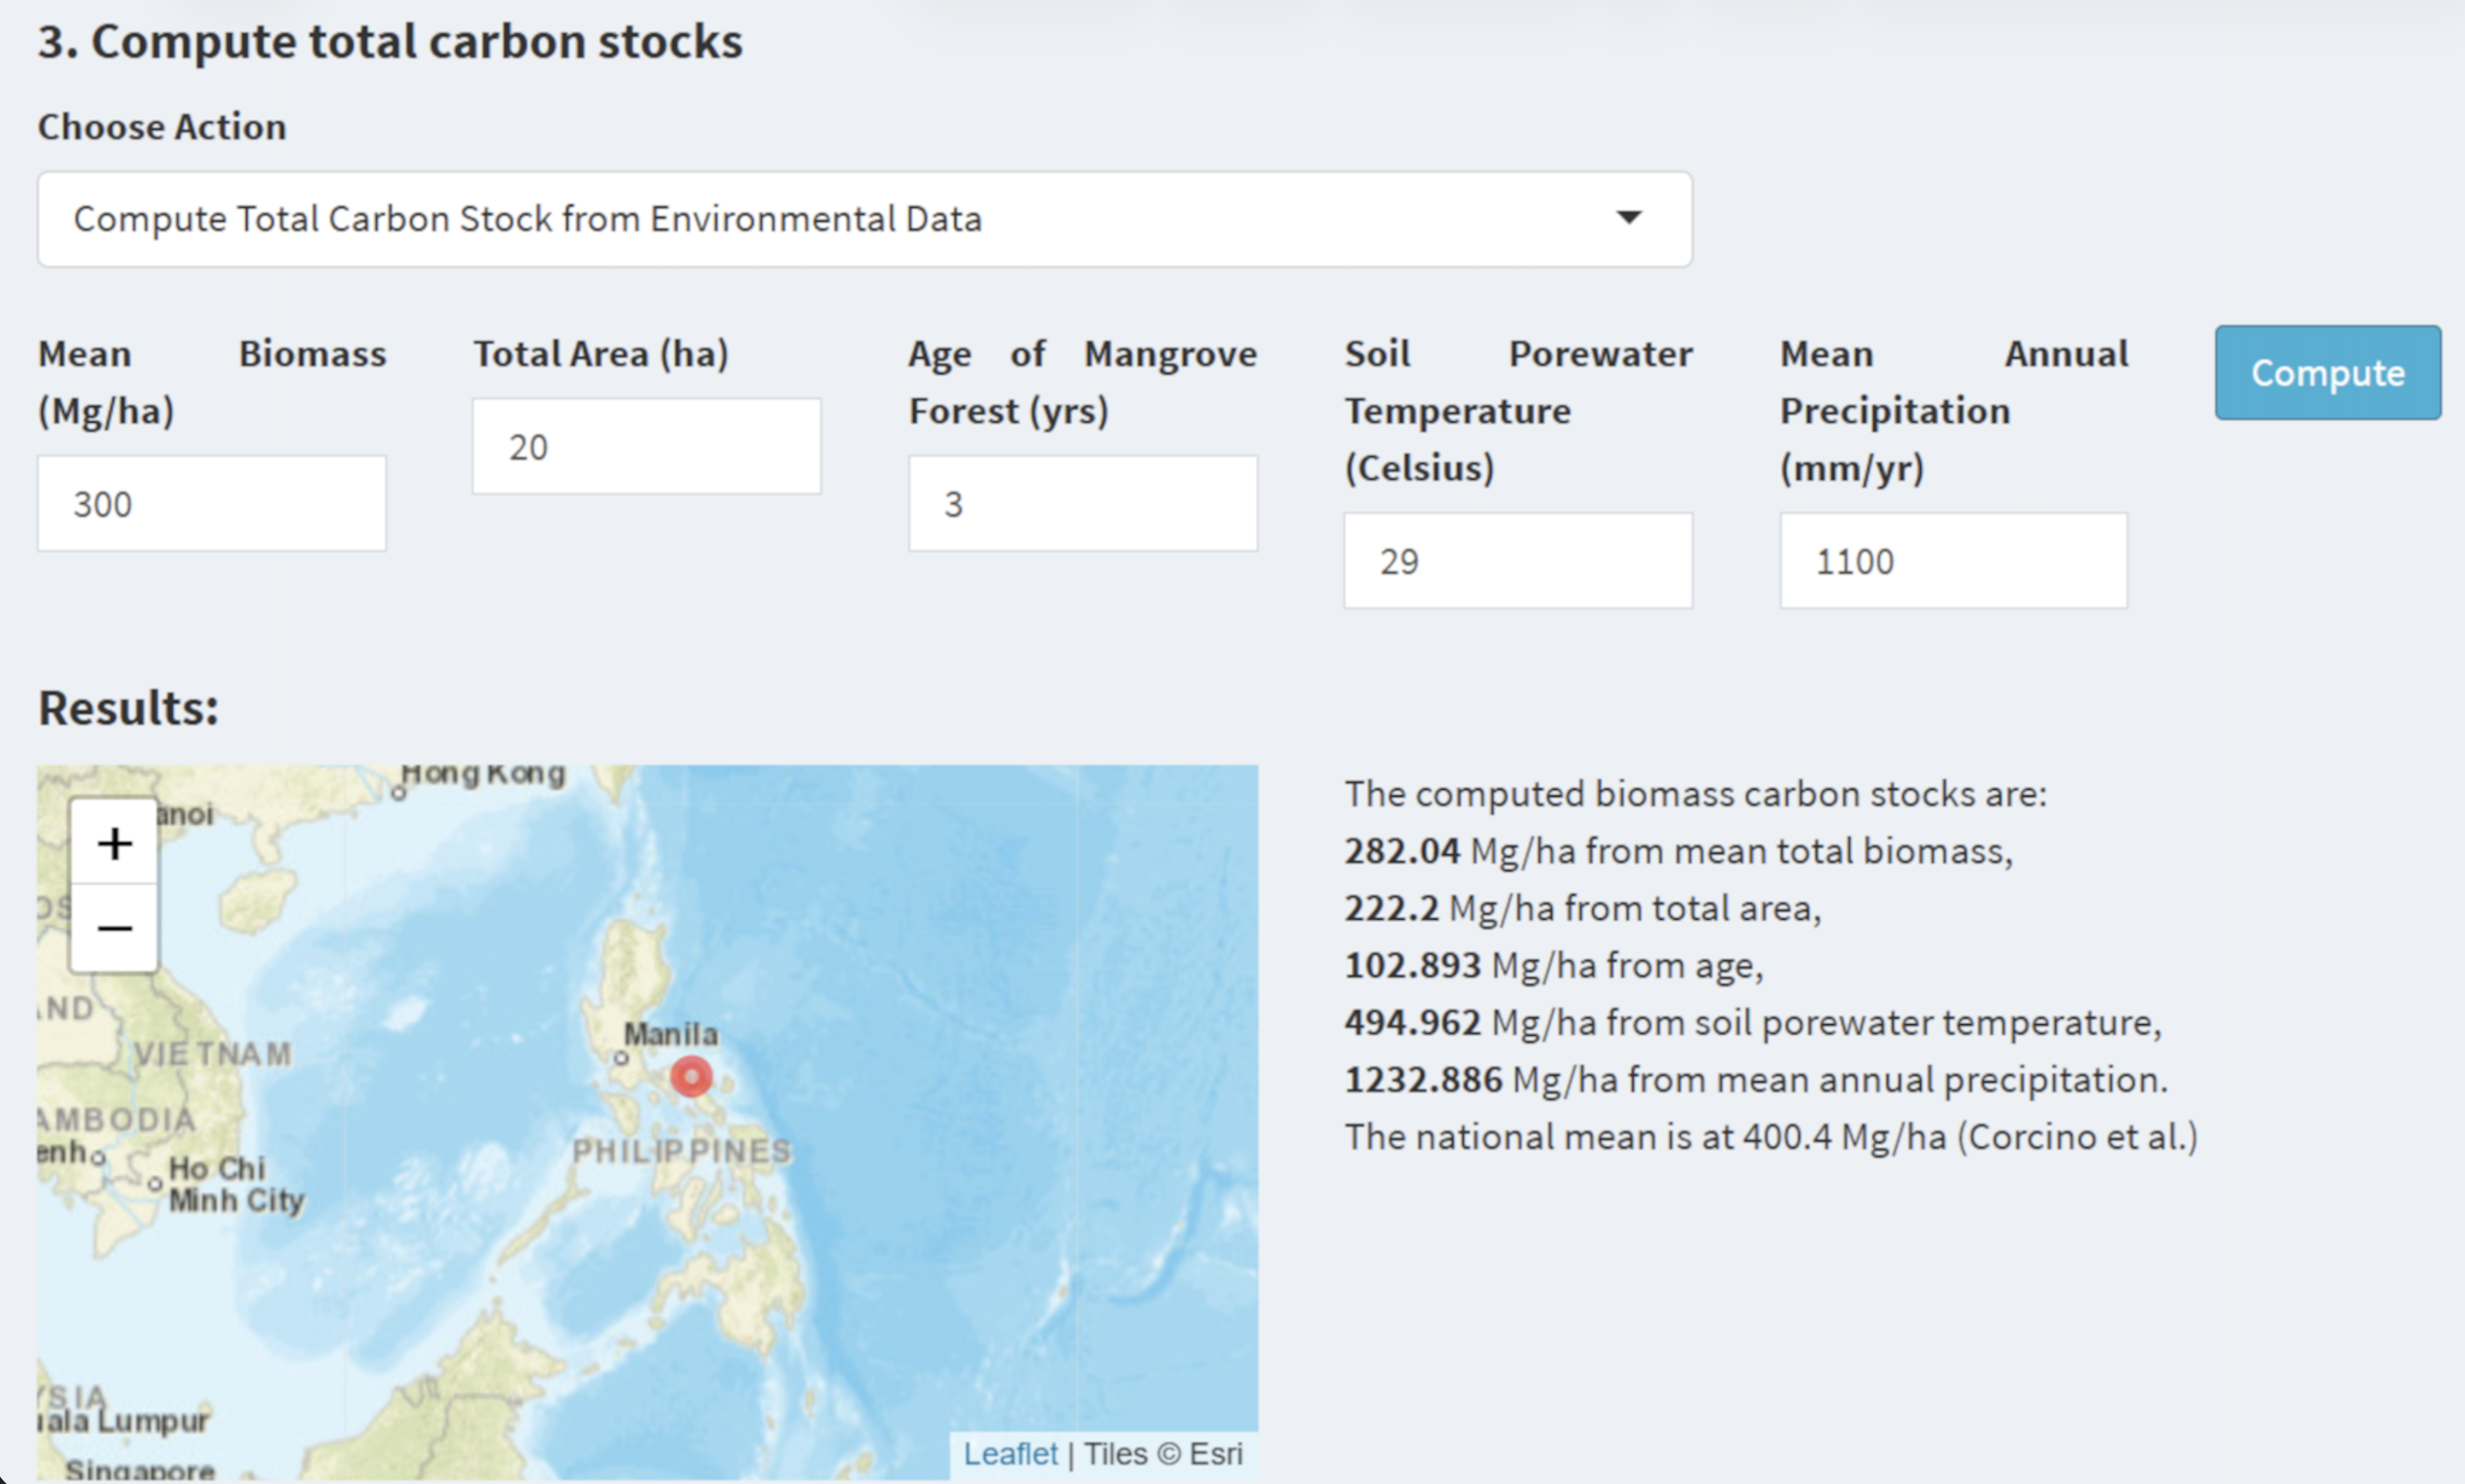Click the Manila city label on map

[x=671, y=1034]
